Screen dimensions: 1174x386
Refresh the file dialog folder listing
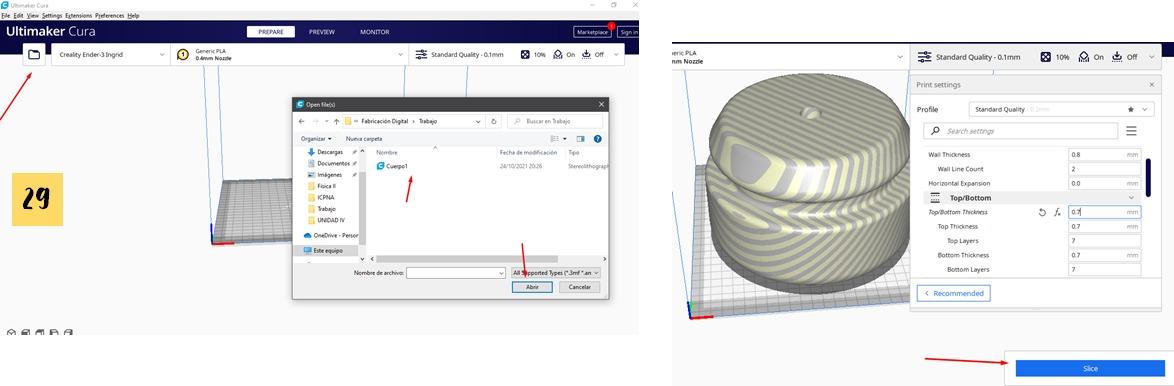click(493, 121)
